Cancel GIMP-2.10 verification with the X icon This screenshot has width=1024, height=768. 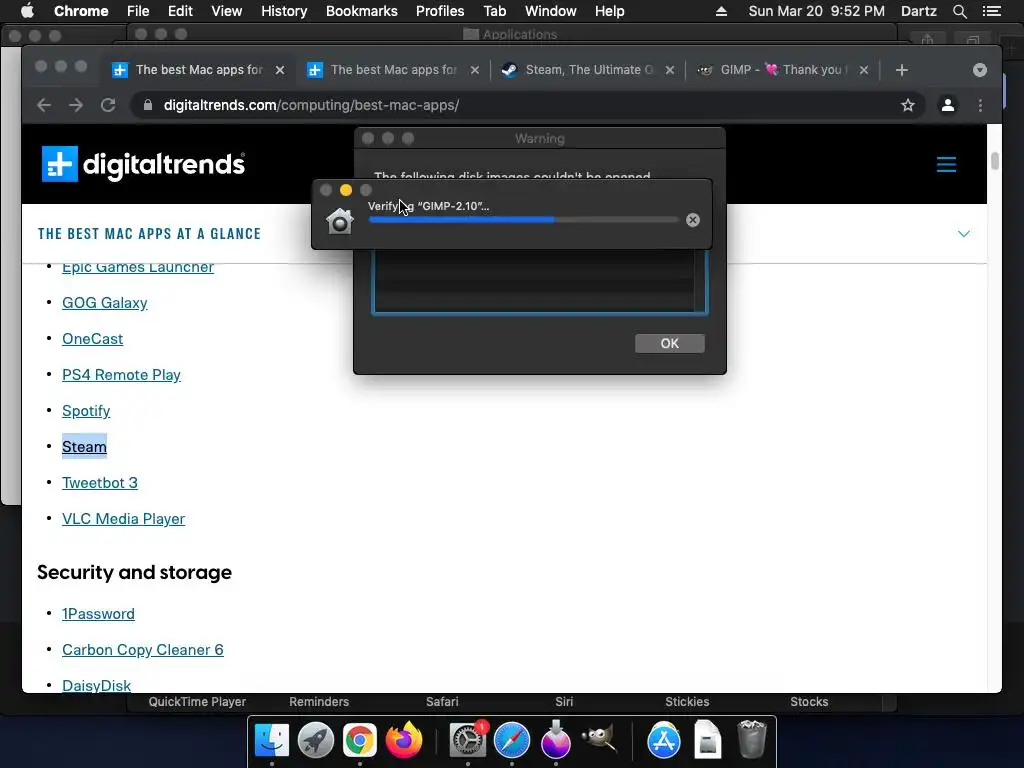tap(693, 220)
